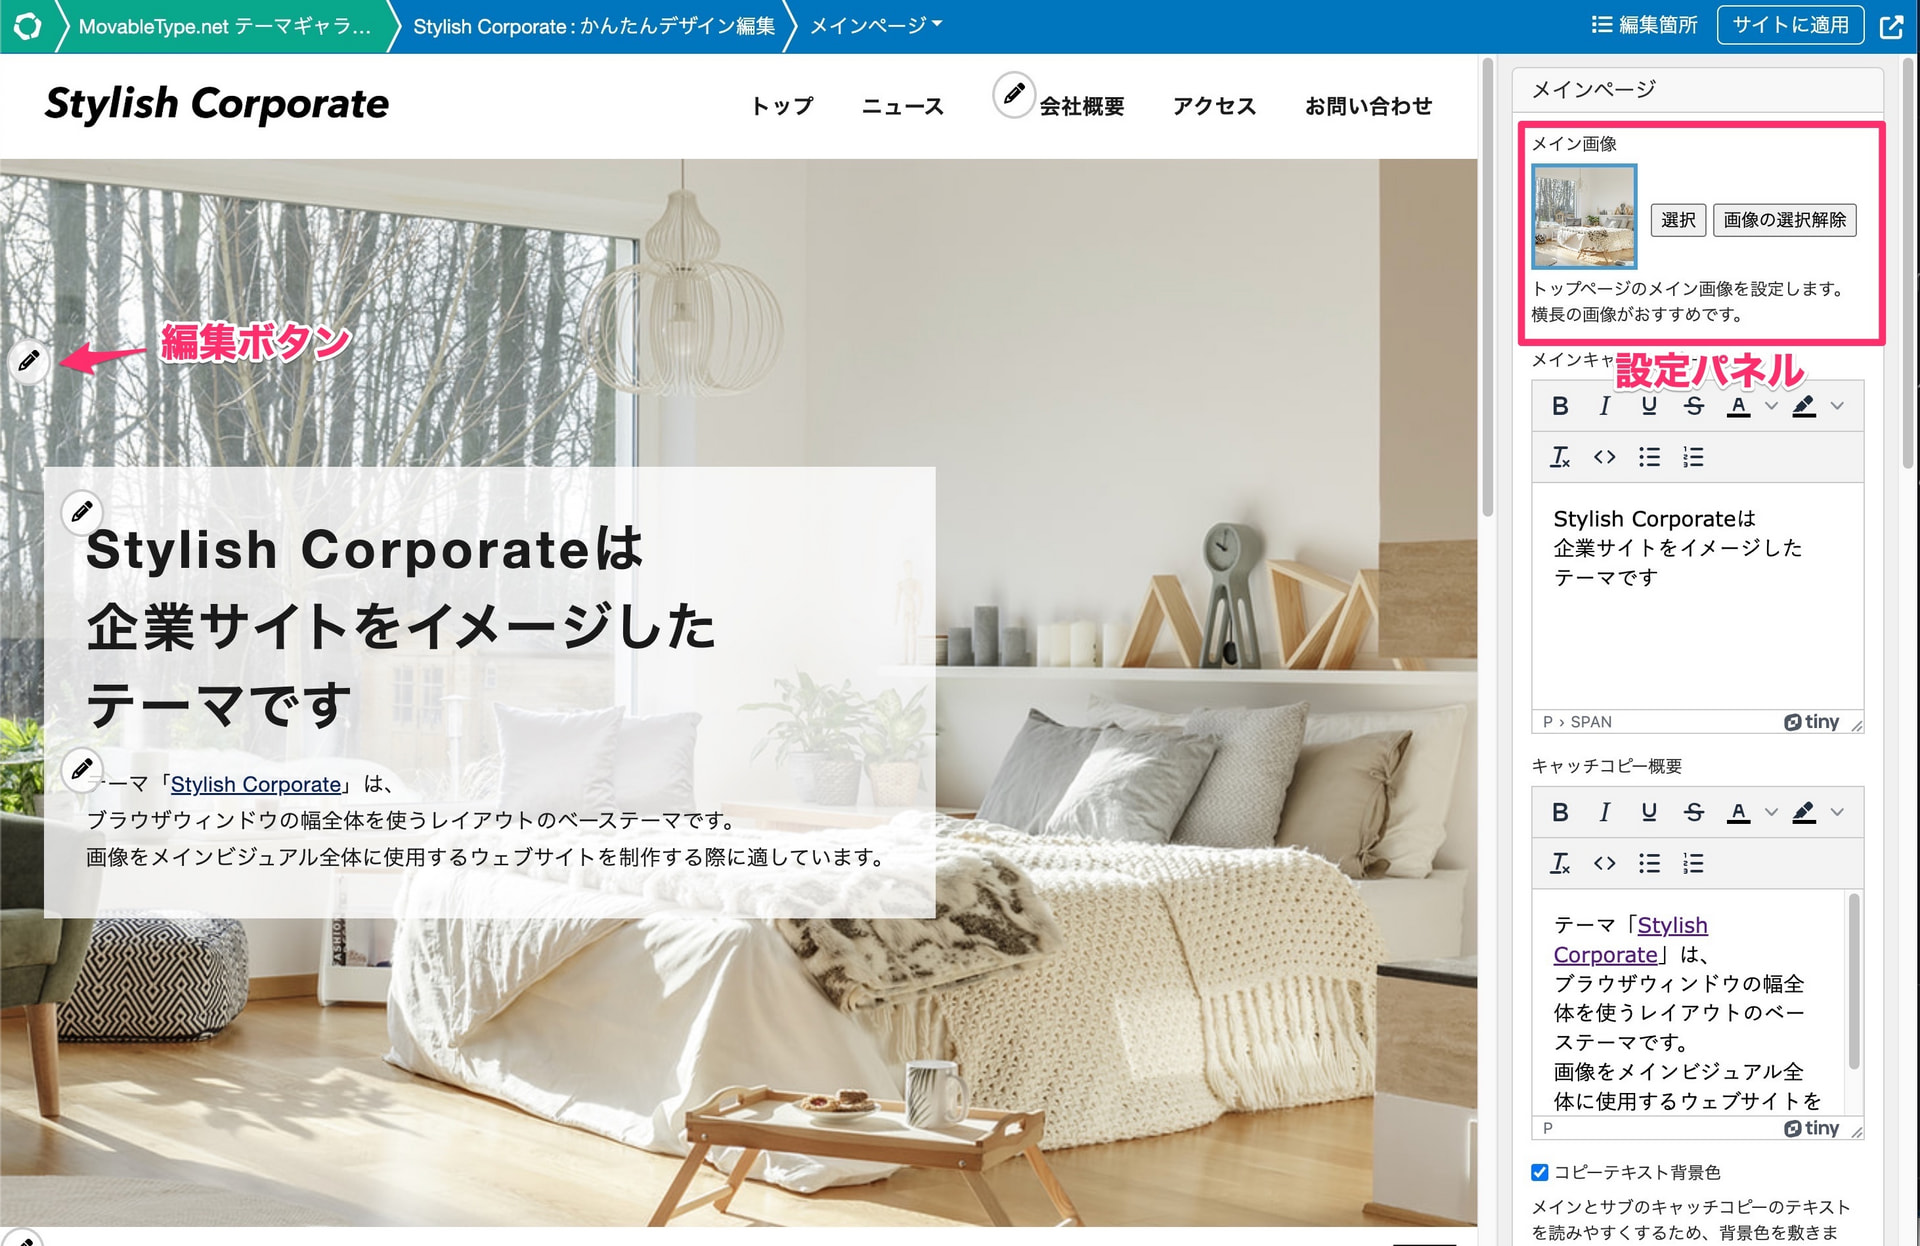Click the メインページ settings panel header
This screenshot has height=1246, width=1920.
1697,90
